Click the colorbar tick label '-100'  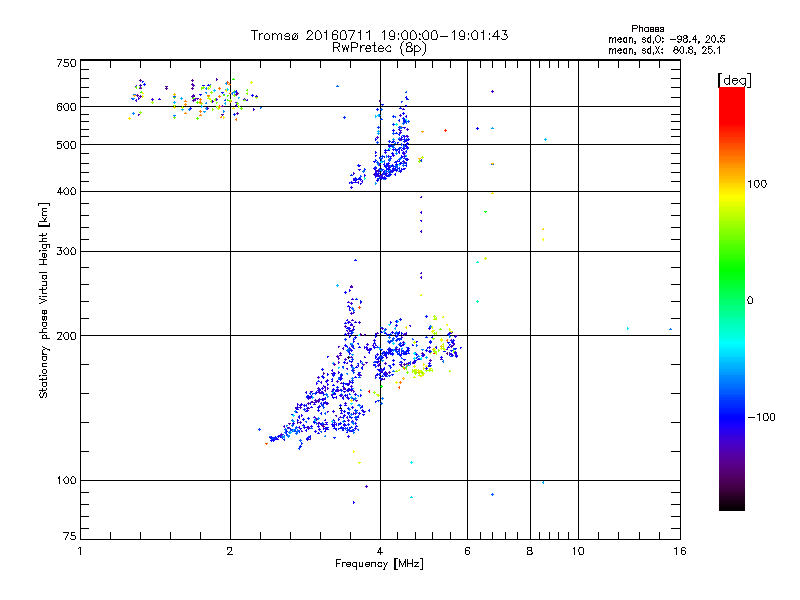click(x=761, y=417)
